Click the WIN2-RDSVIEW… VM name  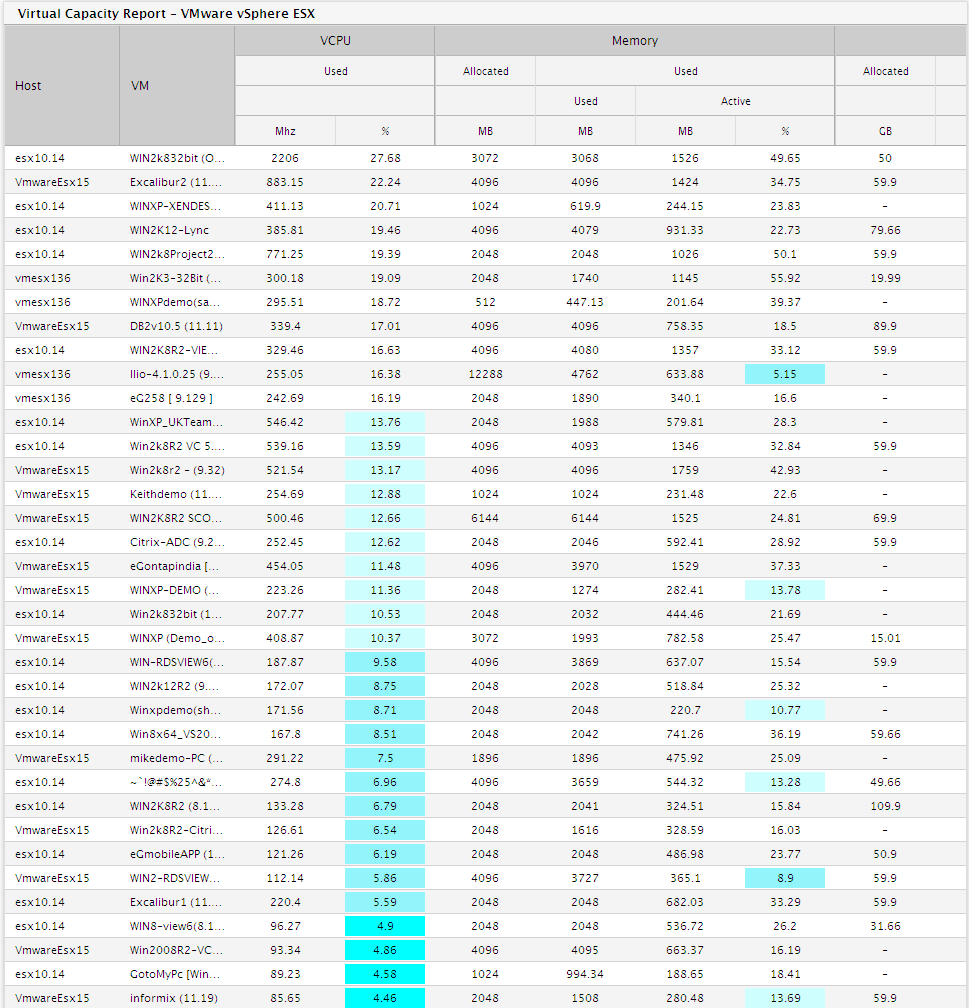coord(174,878)
